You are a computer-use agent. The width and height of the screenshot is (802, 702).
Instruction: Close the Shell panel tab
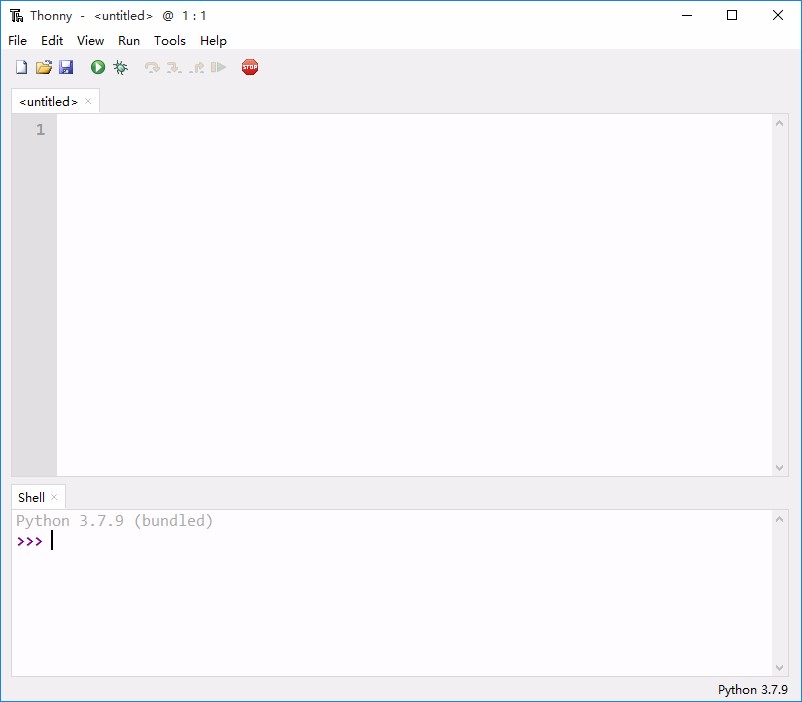54,497
